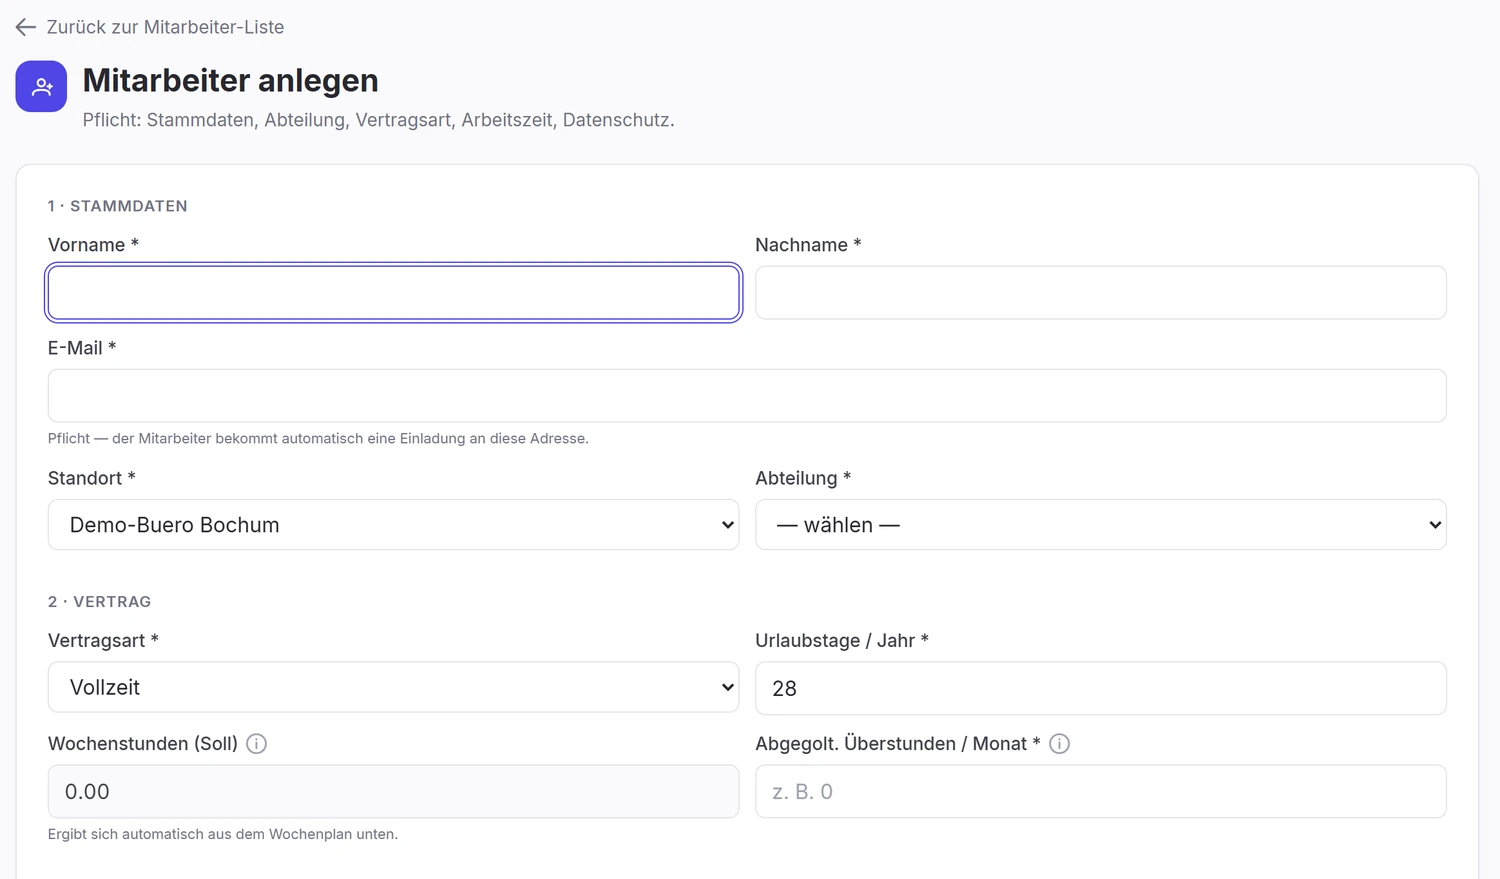Click the Abgegolt. Überstunden / Monat field

(1101, 791)
